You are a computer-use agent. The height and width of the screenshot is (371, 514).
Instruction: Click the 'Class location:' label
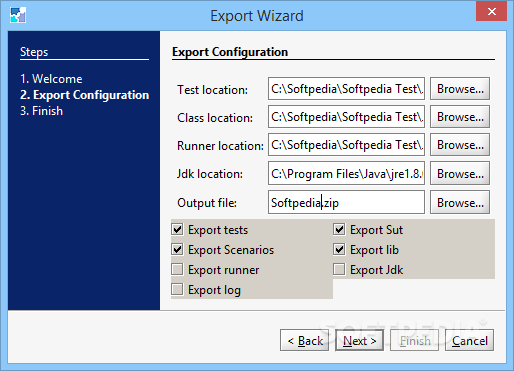tap(215, 118)
